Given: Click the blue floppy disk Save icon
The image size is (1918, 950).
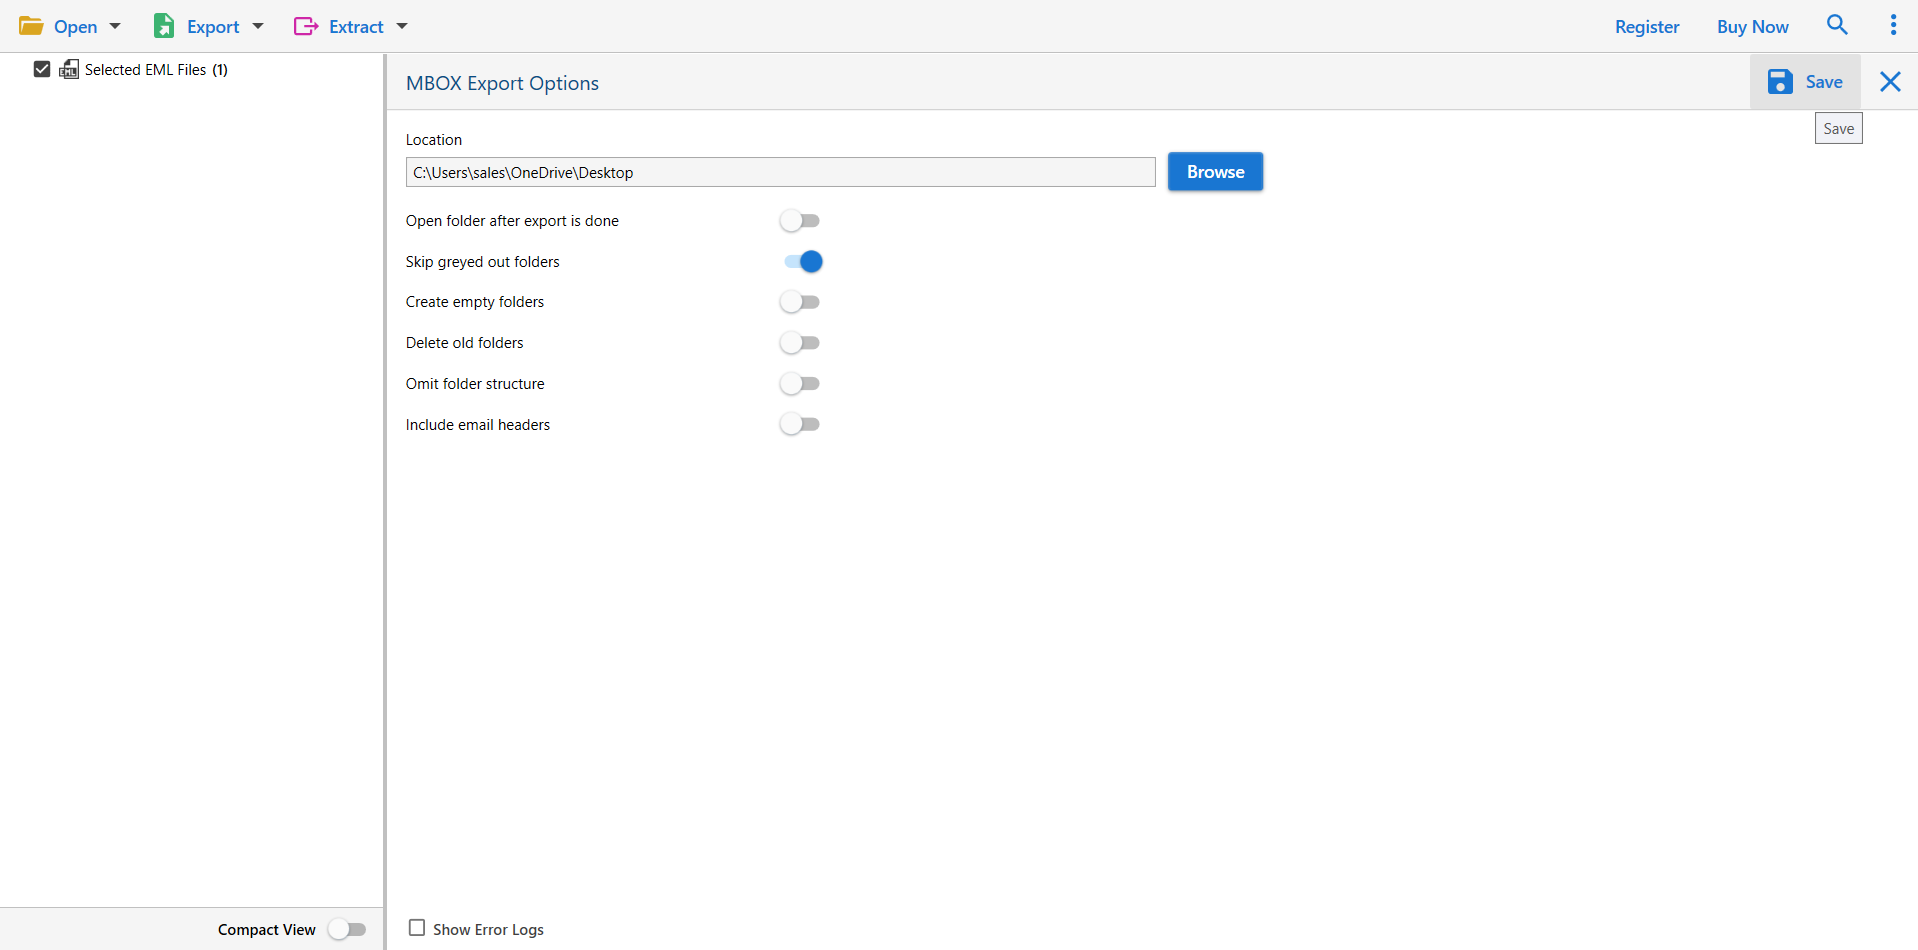Looking at the screenshot, I should tap(1780, 82).
